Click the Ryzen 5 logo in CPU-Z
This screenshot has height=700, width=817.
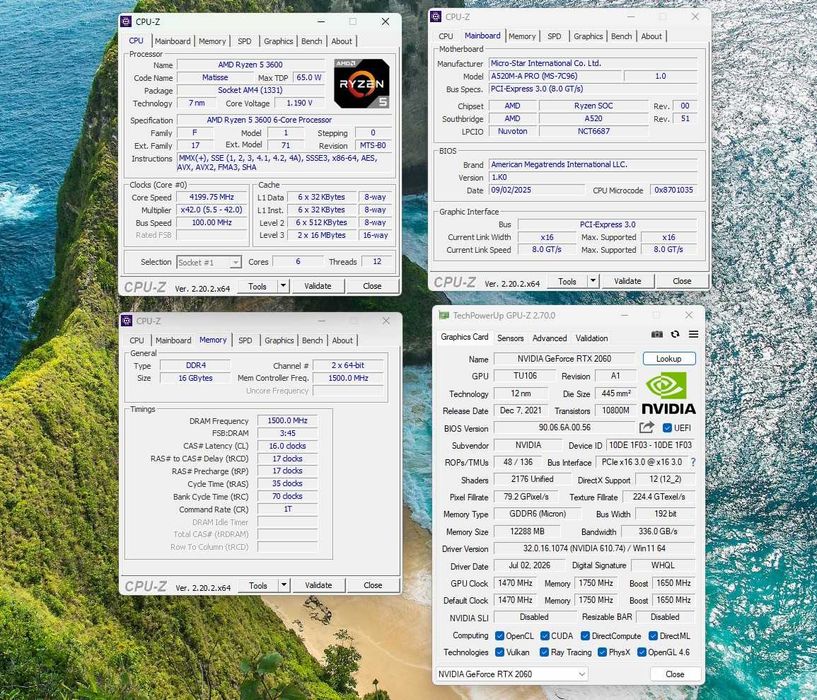362,83
